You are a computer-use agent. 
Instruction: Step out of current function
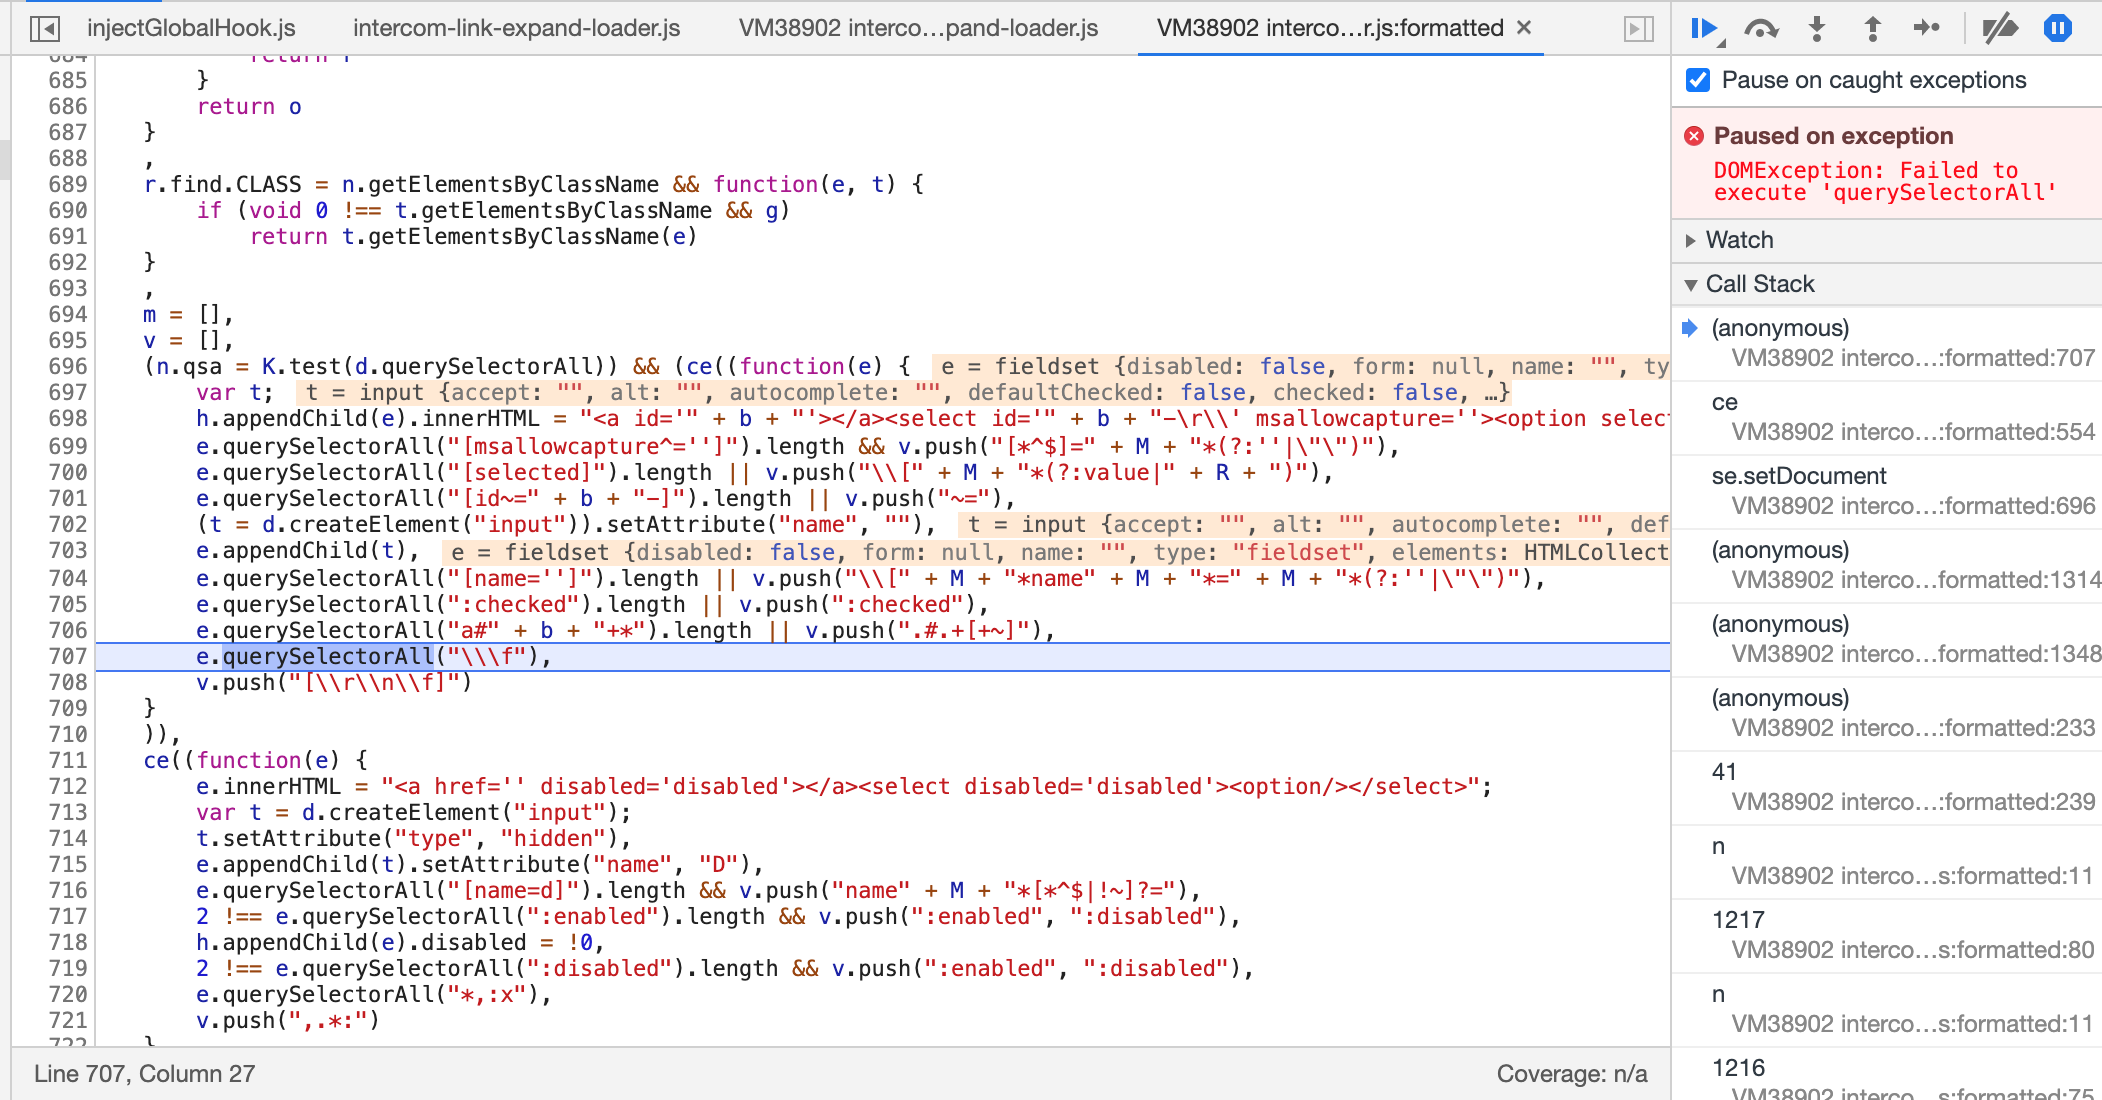coord(1871,29)
